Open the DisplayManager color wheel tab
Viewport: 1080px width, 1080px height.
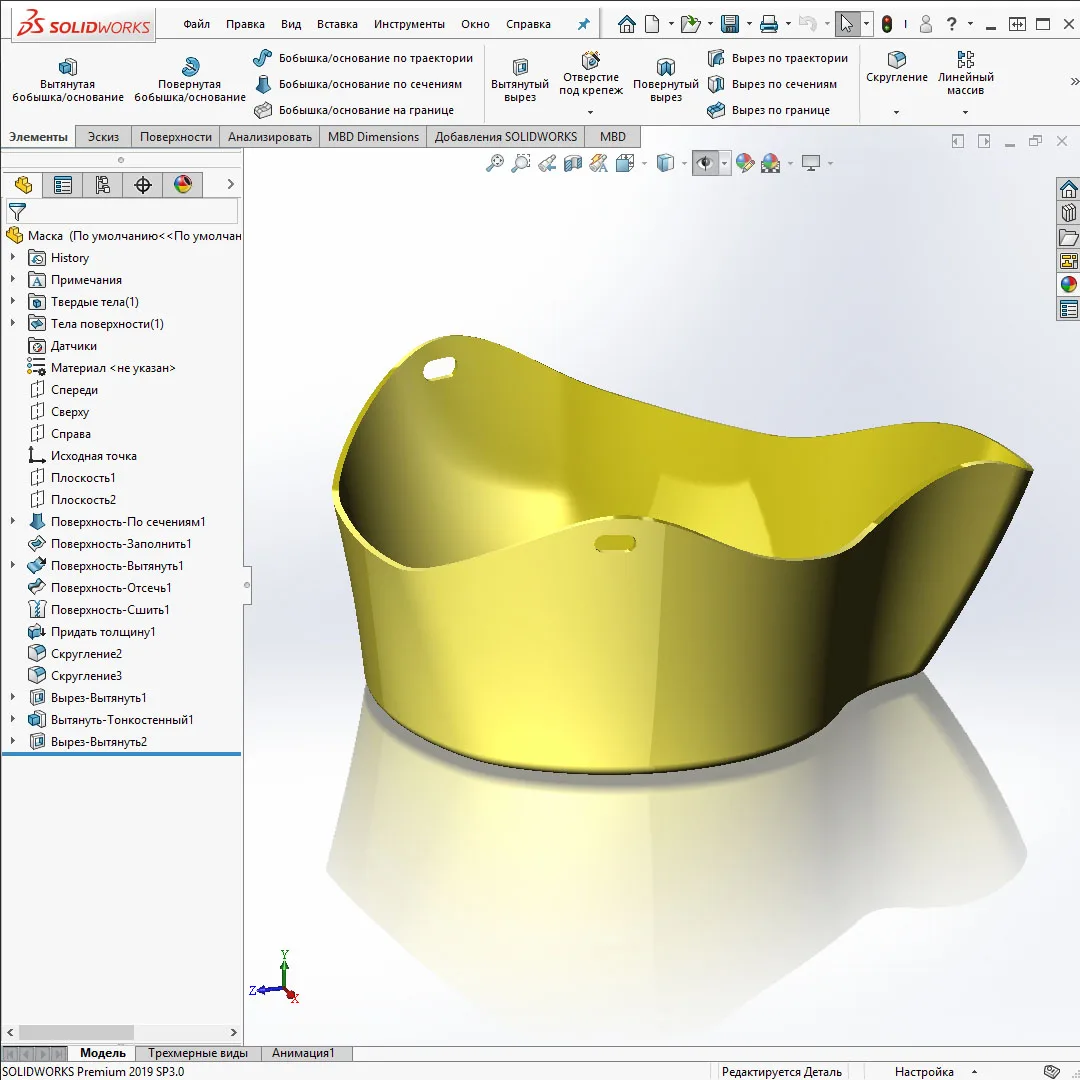coord(182,185)
